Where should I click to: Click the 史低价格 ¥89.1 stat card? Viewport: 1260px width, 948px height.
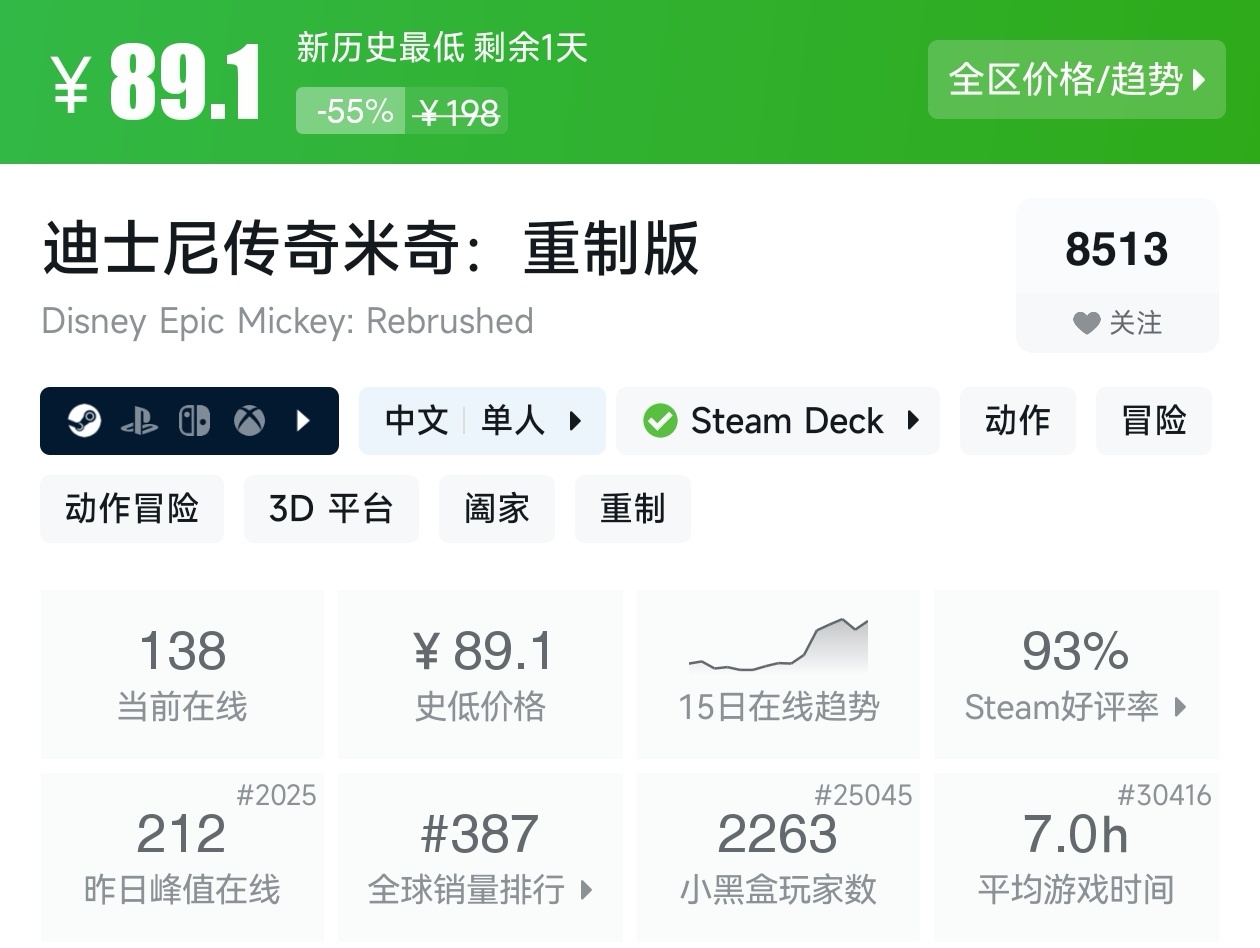pyautogui.click(x=480, y=673)
